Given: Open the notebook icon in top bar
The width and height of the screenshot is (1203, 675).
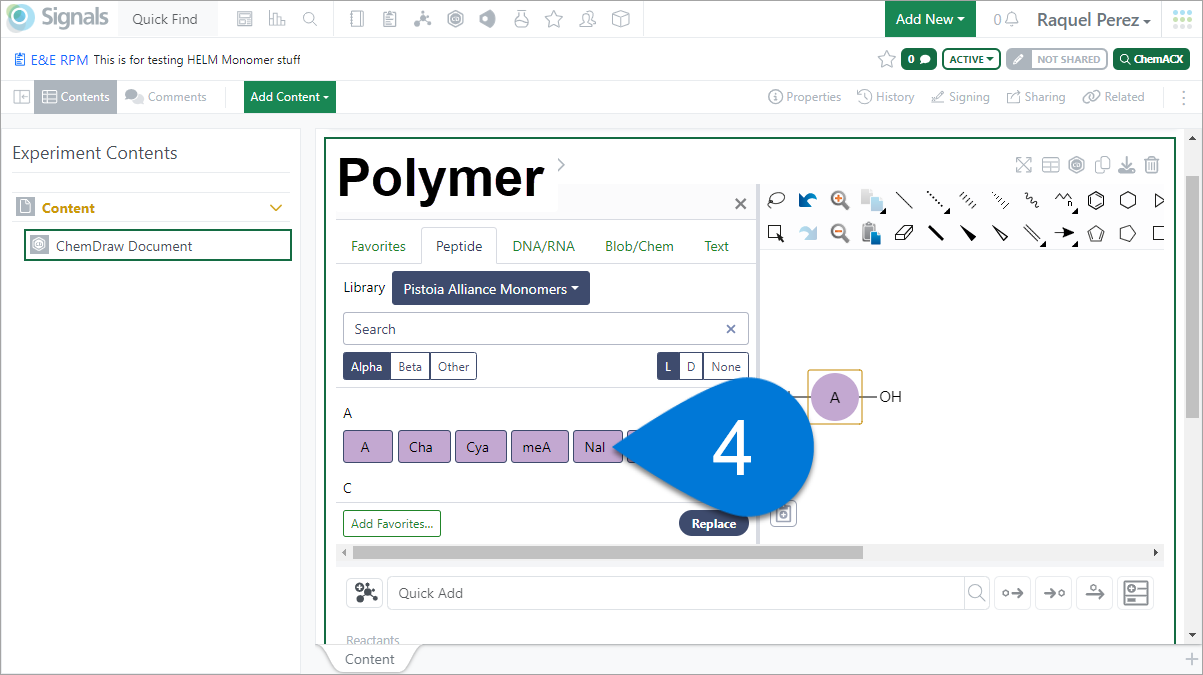Looking at the screenshot, I should click(358, 19).
